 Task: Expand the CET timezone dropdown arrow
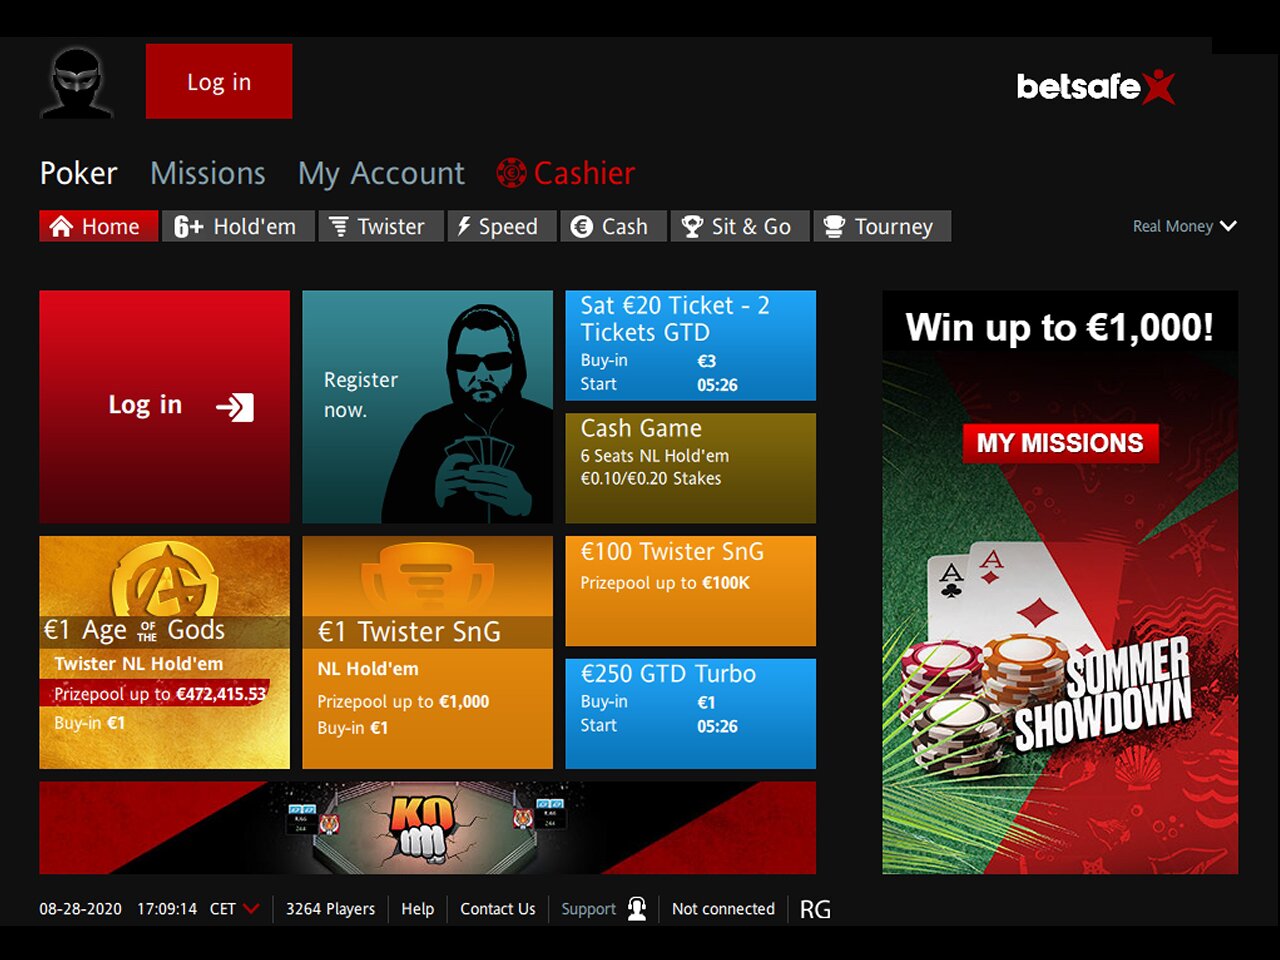click(251, 909)
